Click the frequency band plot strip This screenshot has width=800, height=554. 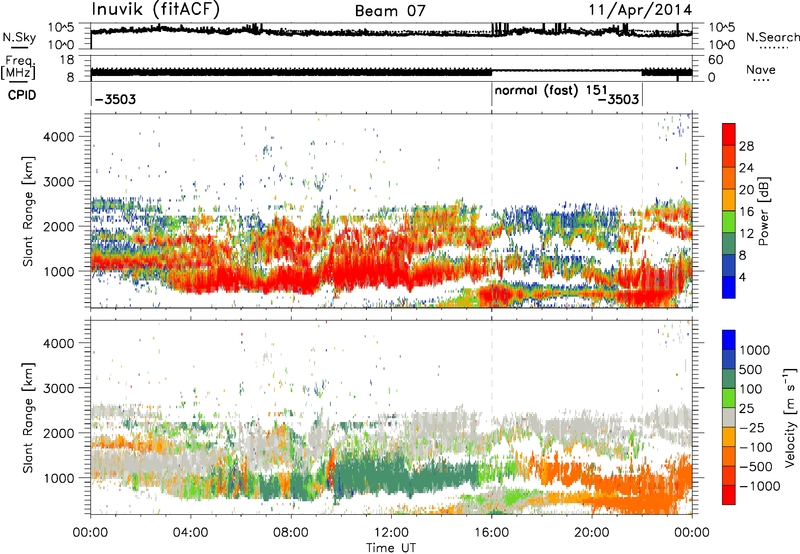391,72
